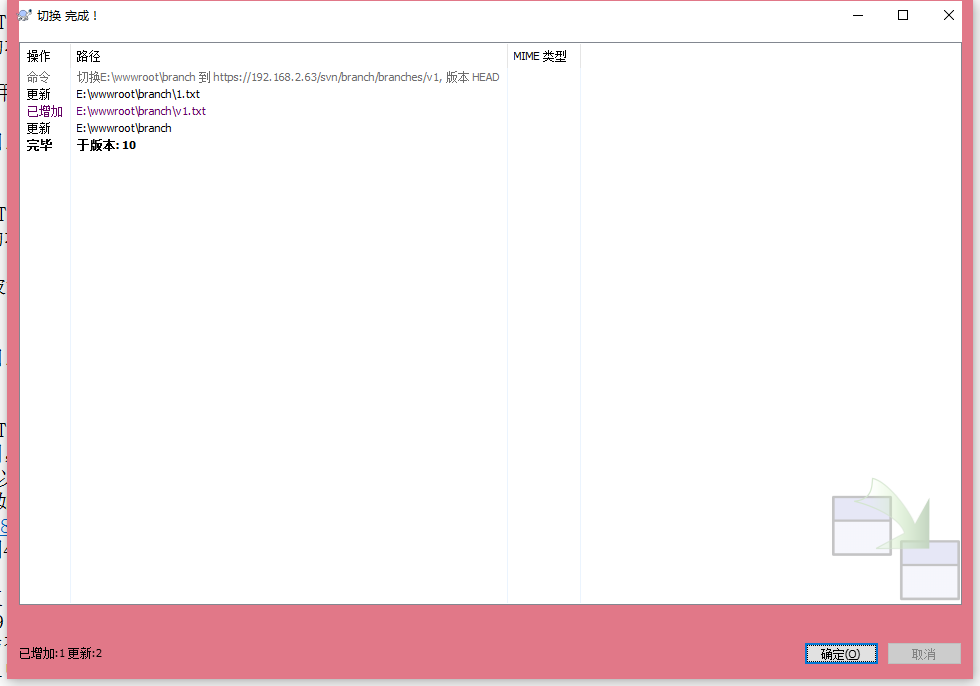Click the TortoiseSVN title bar icon
The height and width of the screenshot is (686, 980).
25,16
